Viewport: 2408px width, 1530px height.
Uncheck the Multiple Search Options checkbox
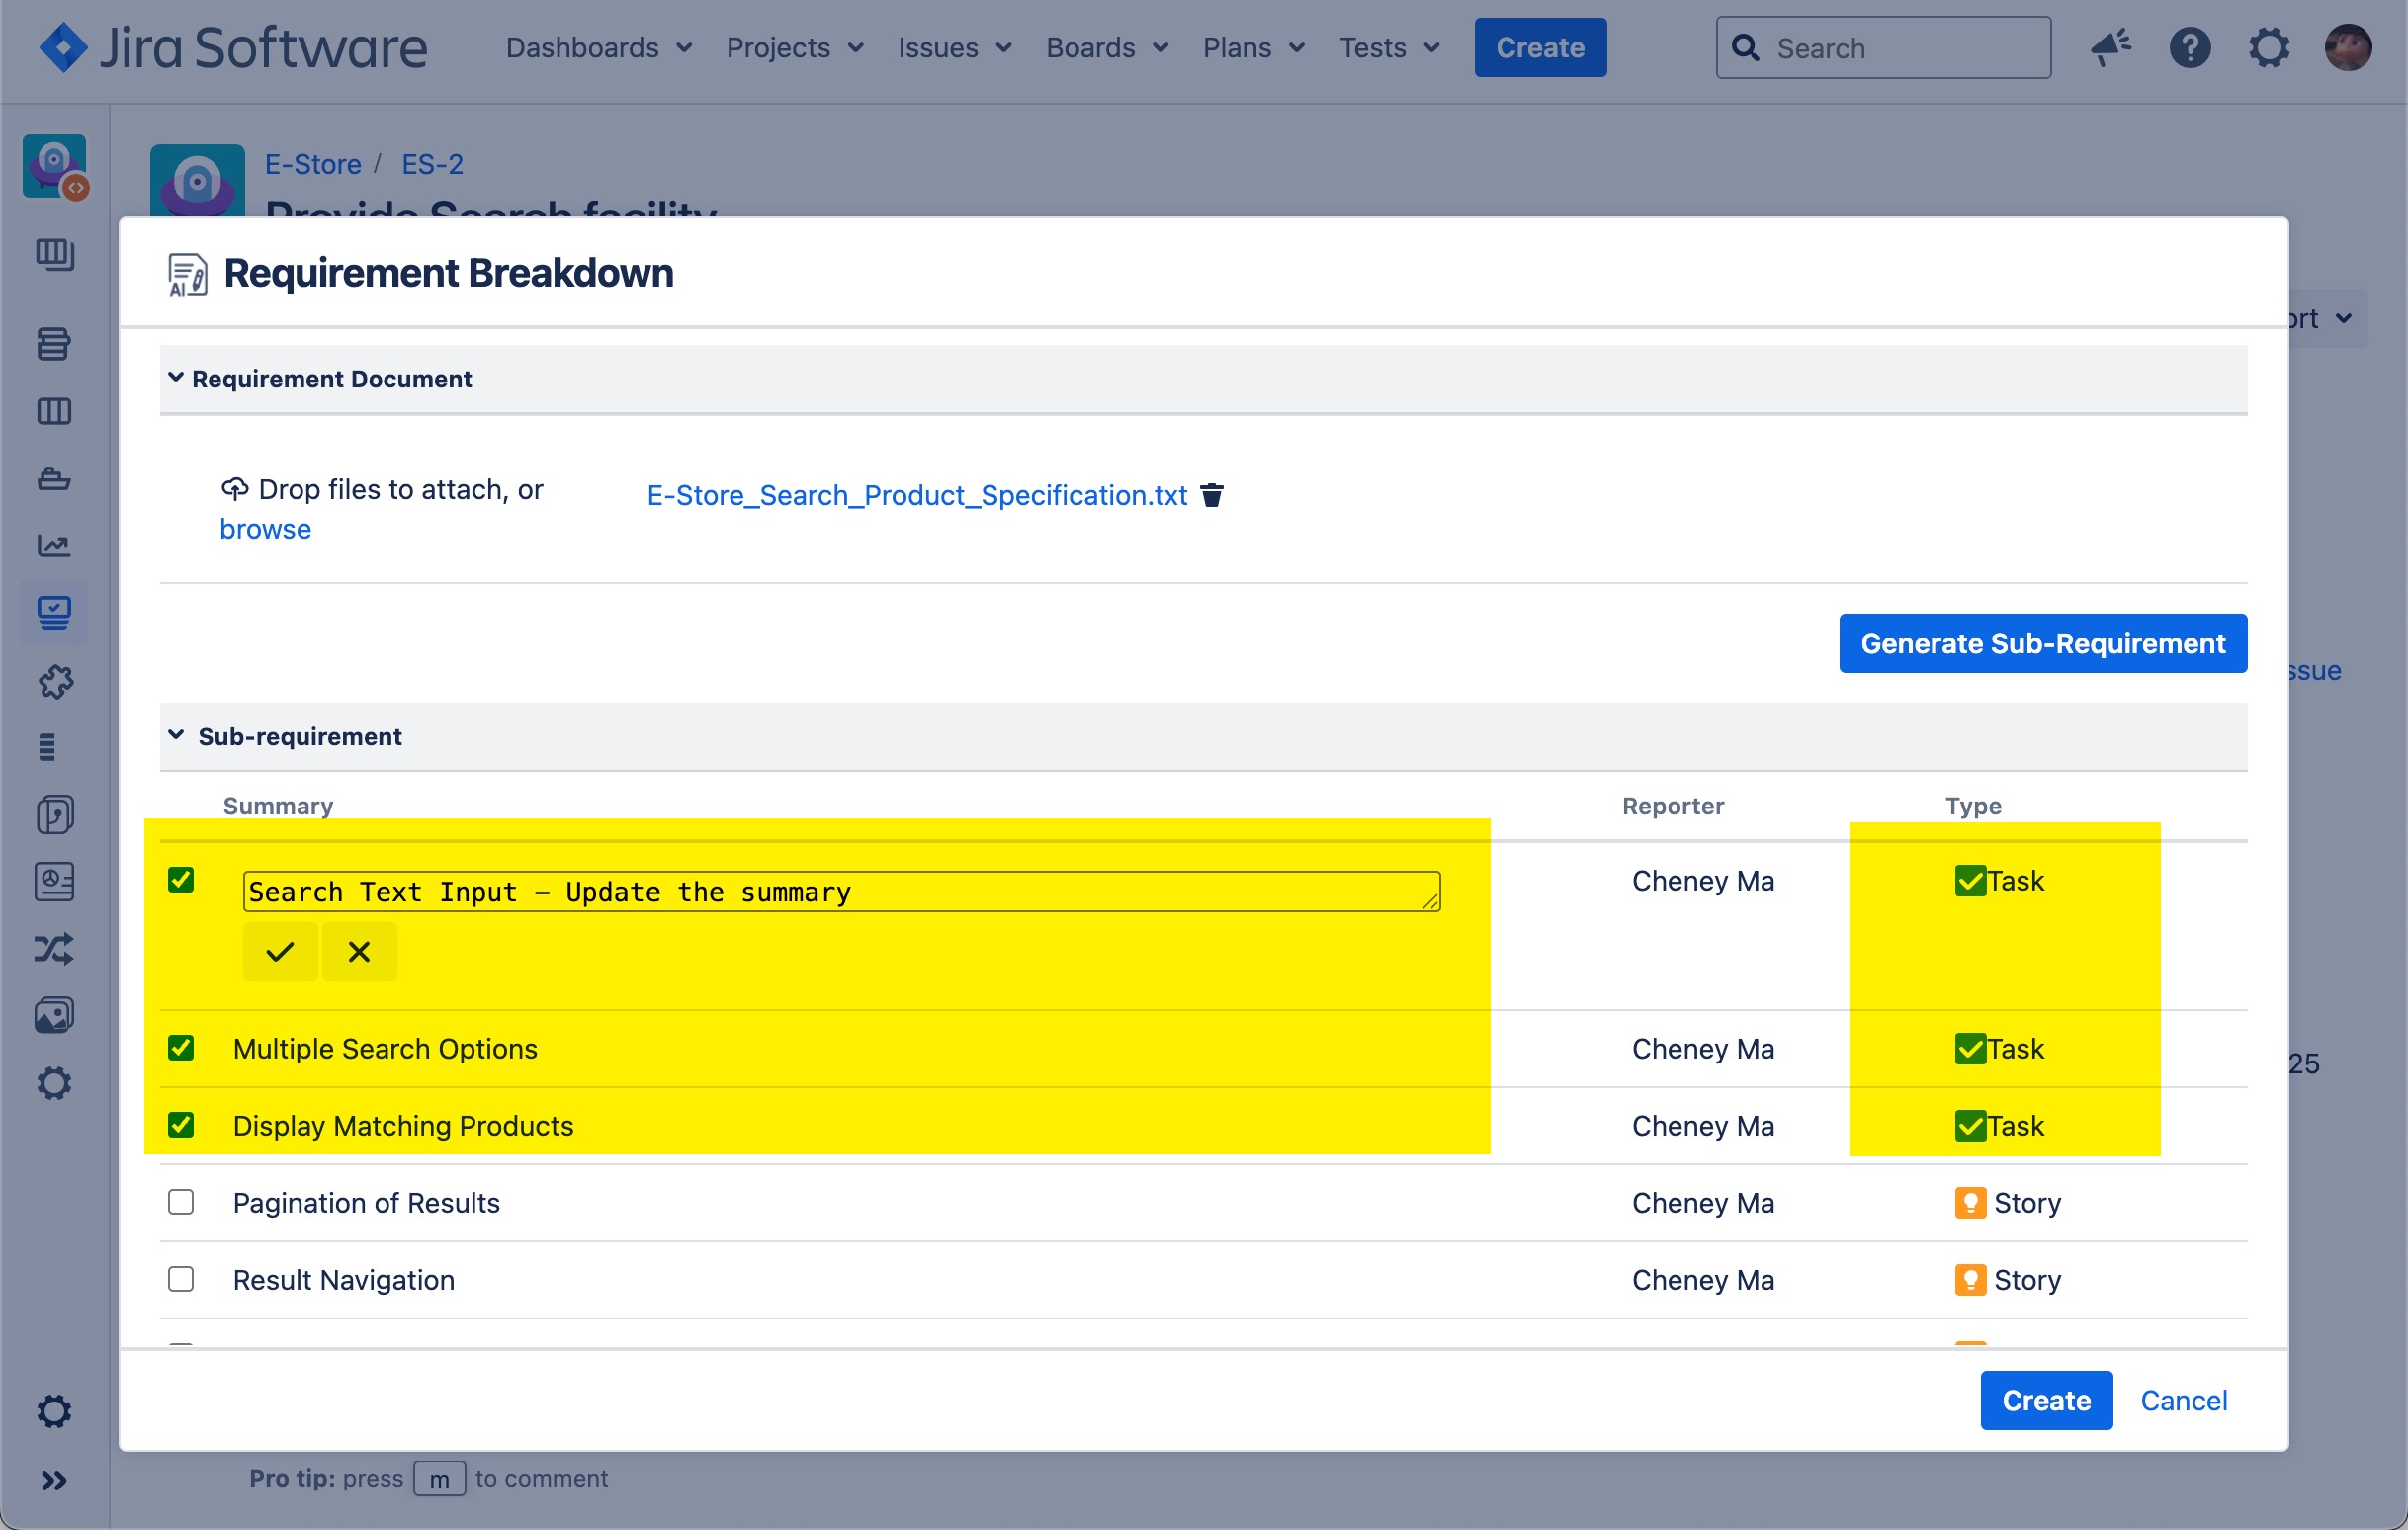[x=181, y=1048]
